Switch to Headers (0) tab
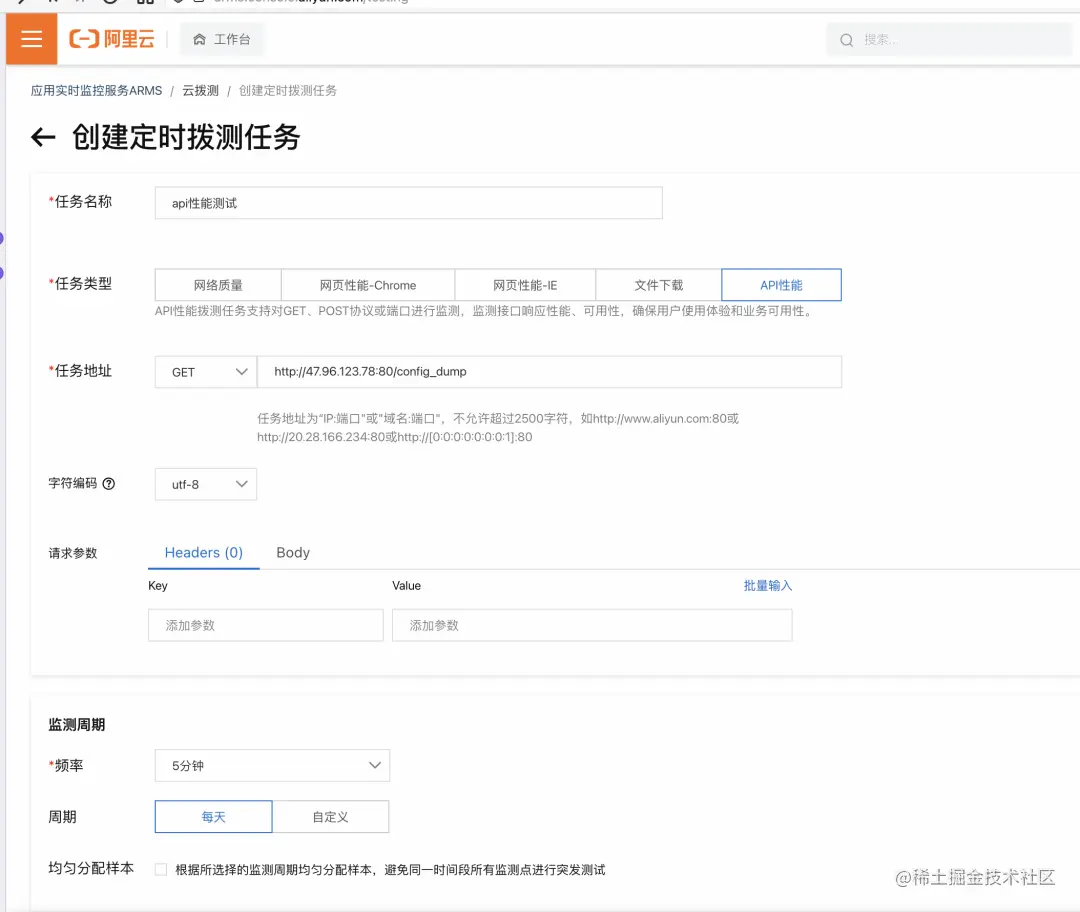 204,552
